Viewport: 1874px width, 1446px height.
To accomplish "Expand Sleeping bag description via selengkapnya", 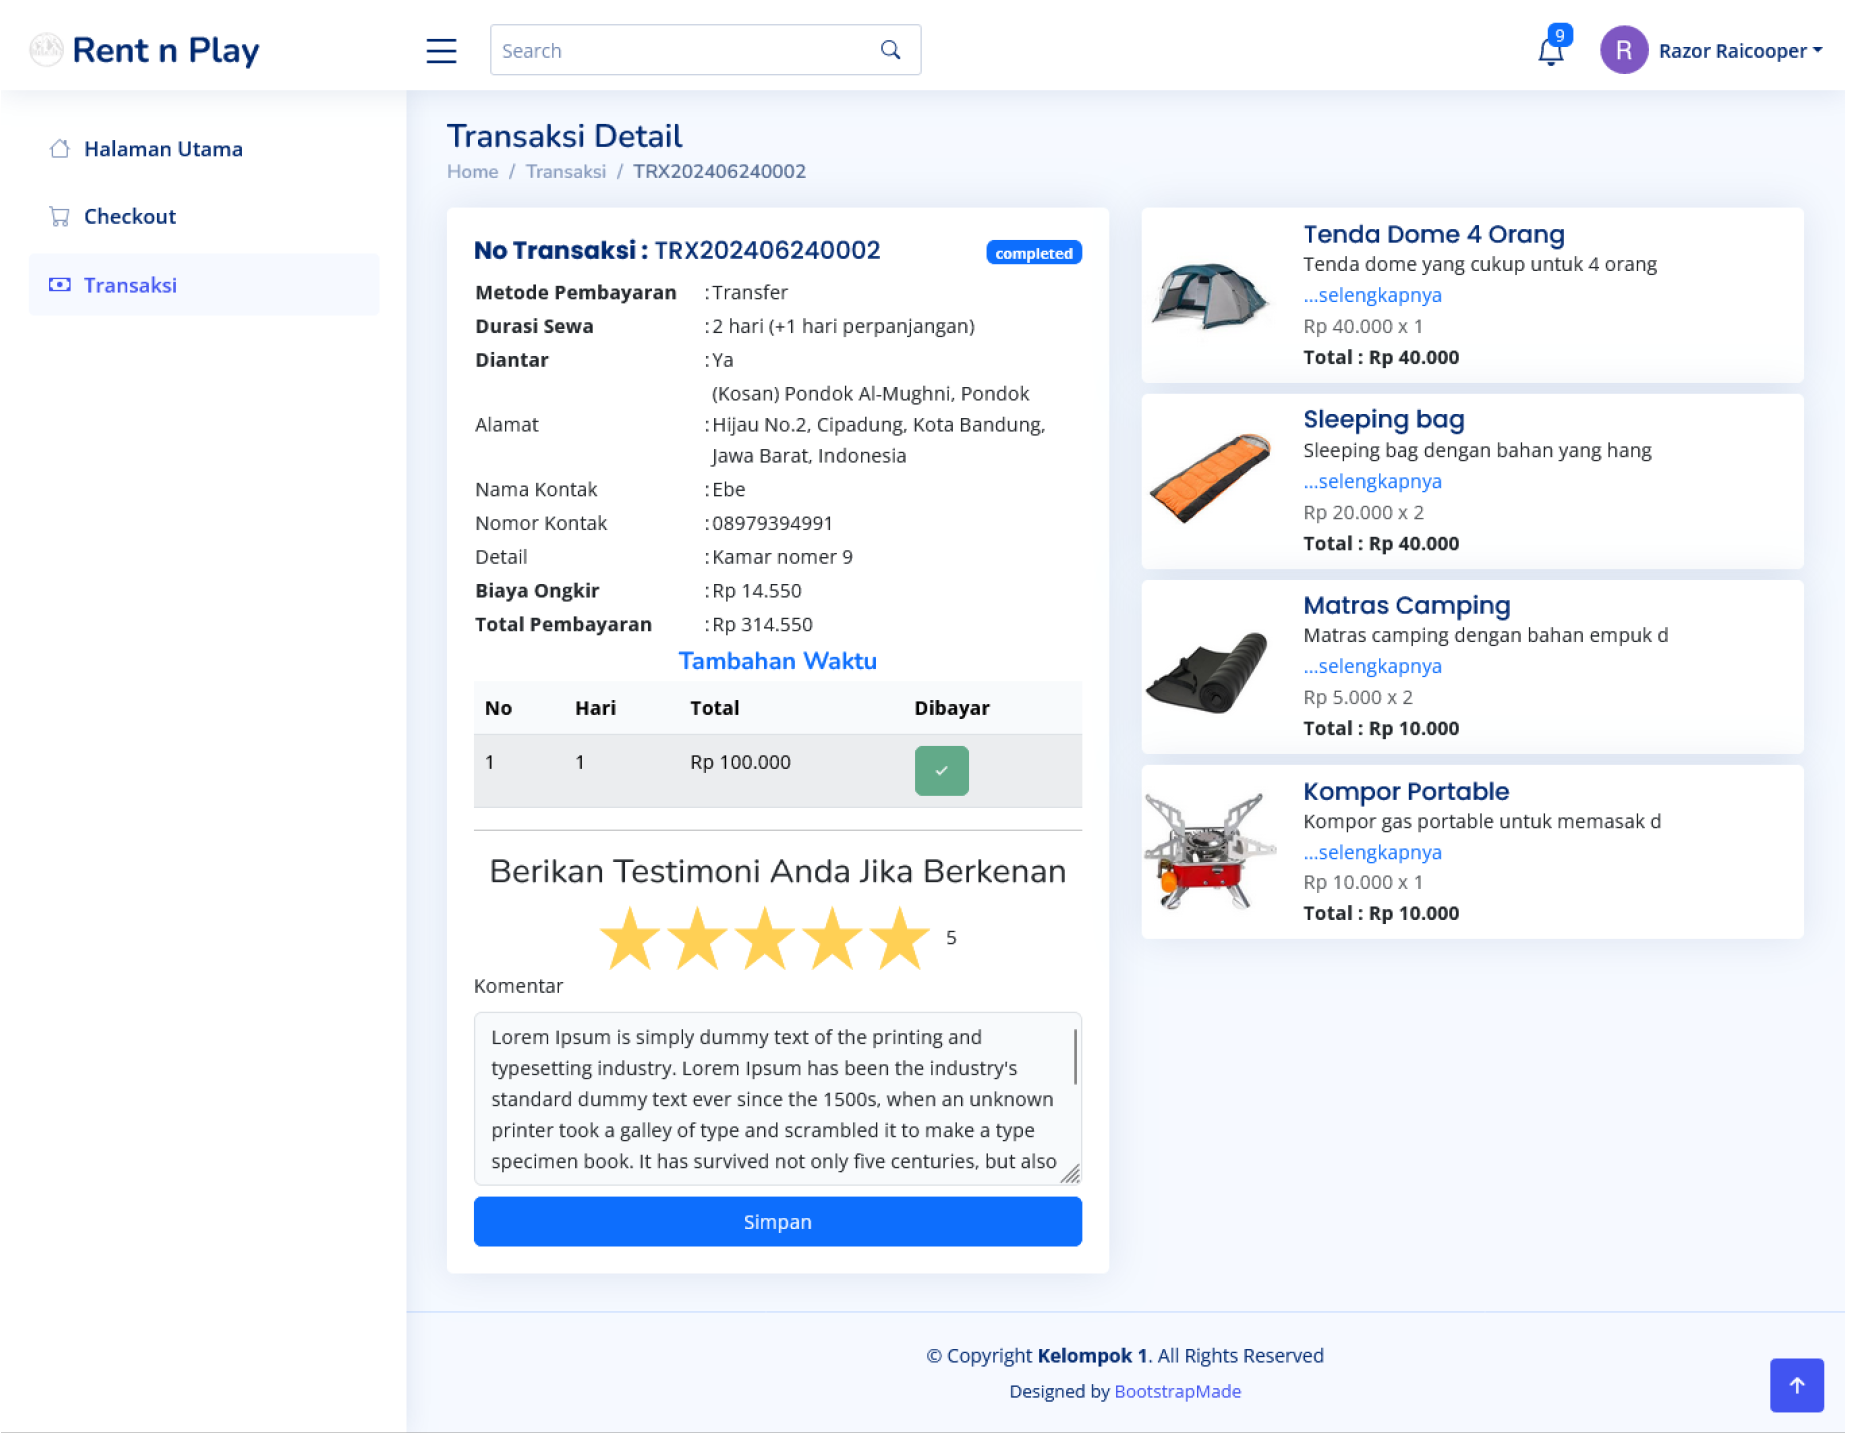I will 1372,481.
